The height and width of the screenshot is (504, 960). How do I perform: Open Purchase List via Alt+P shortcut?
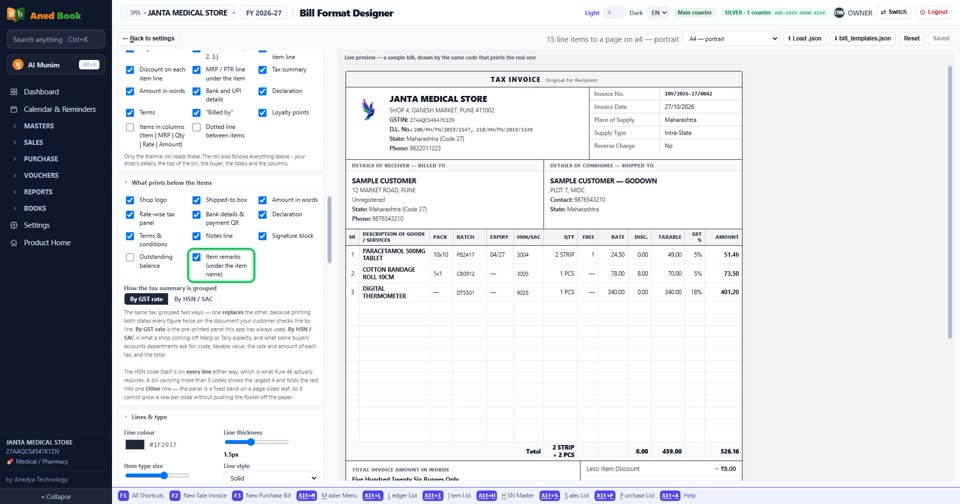point(624,495)
